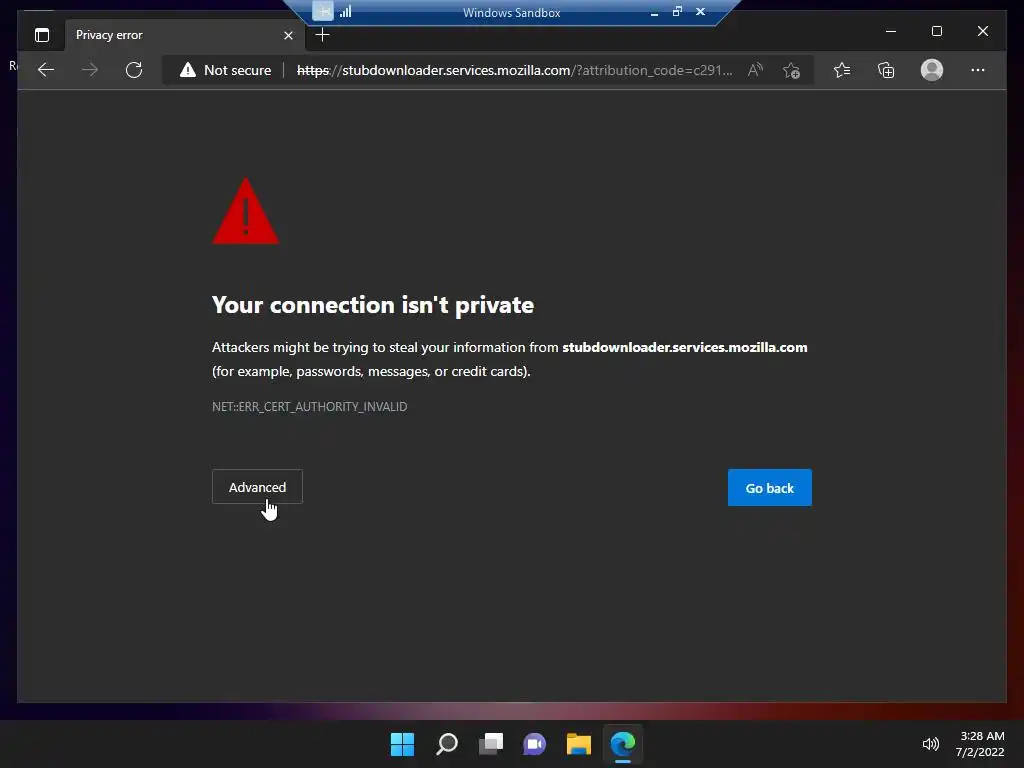
Task: Close the Windows Sandbox session
Action: 700,11
